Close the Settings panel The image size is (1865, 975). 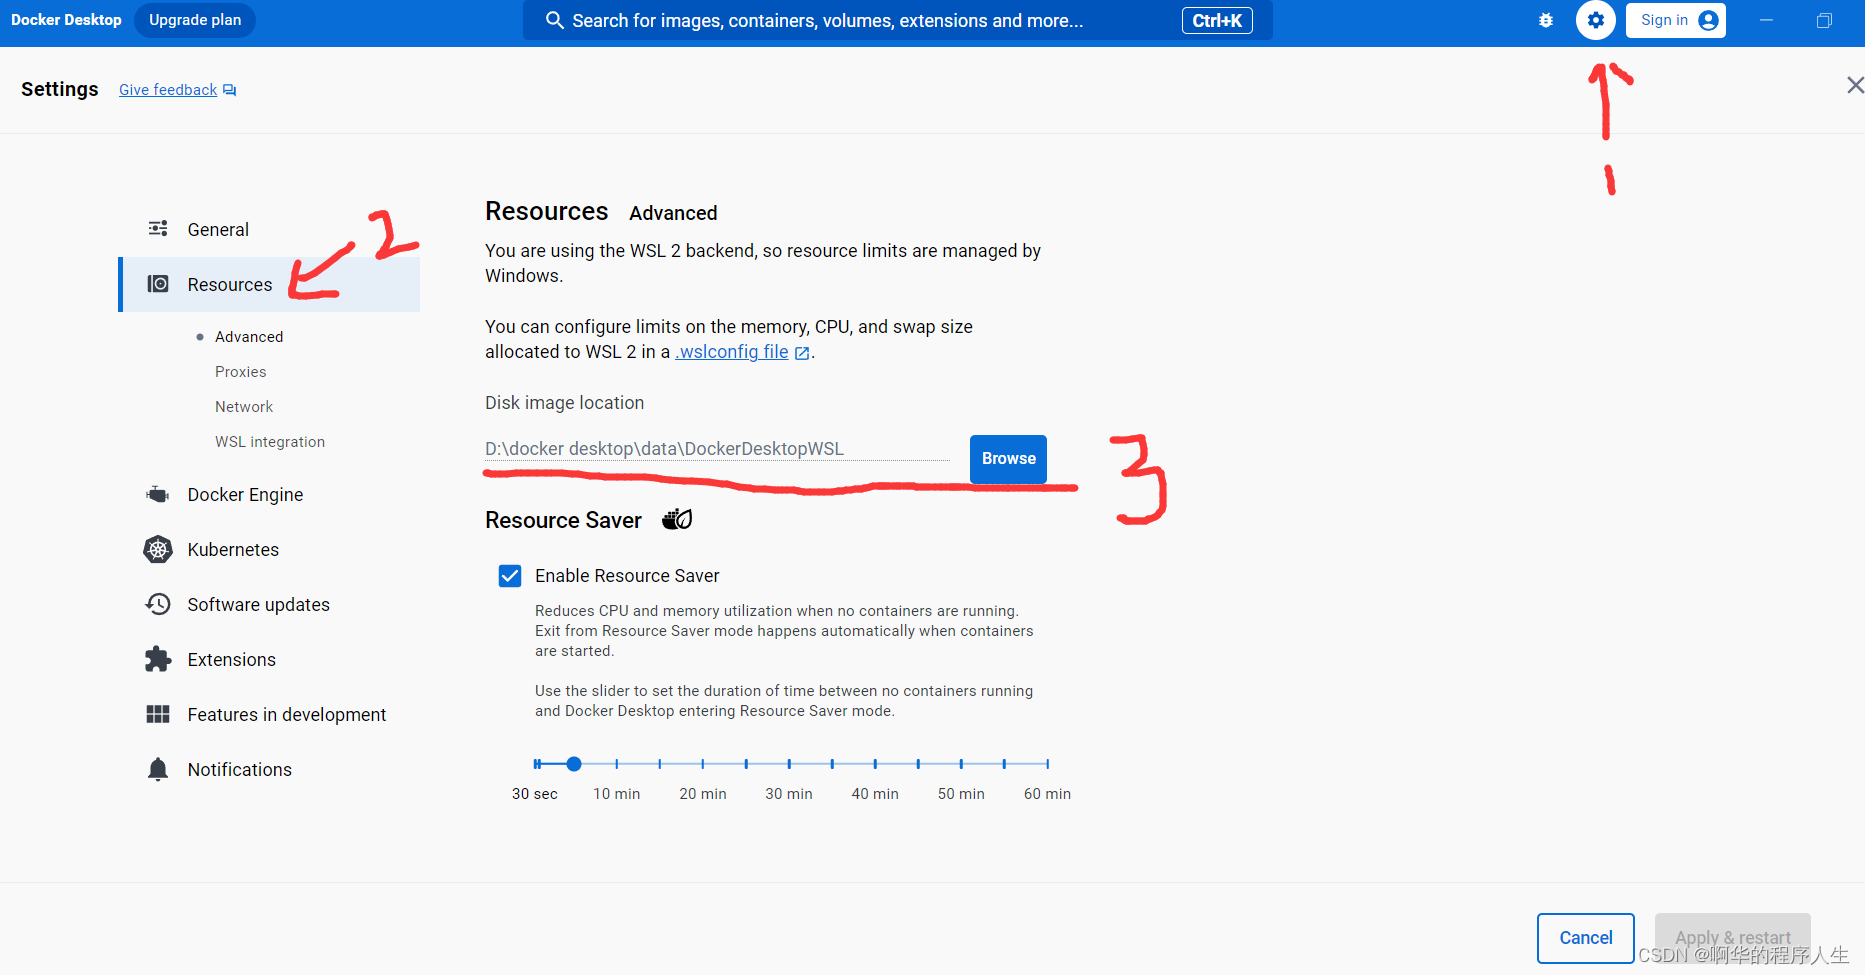point(1854,86)
